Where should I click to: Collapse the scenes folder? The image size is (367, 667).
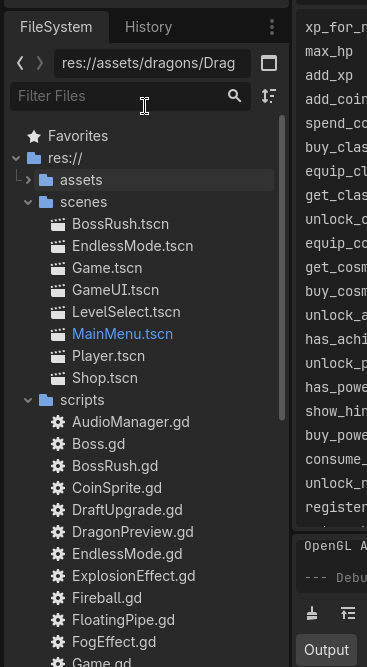28,202
